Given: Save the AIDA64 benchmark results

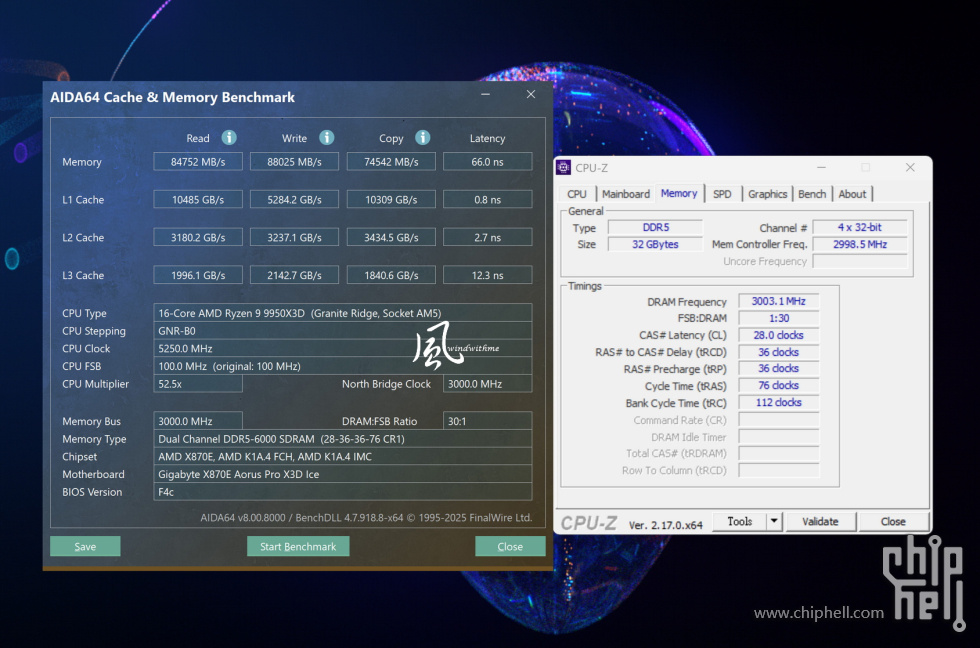Looking at the screenshot, I should click(84, 546).
